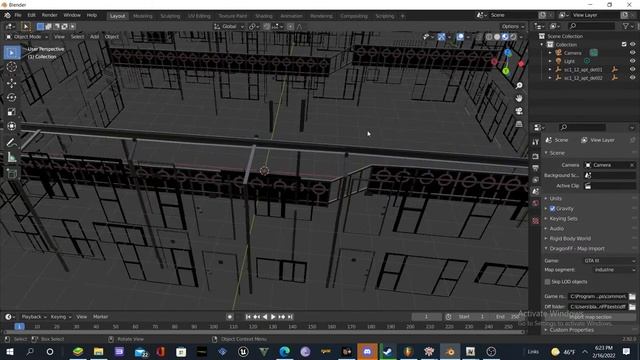Open Steam from the Windows taskbar
The height and width of the screenshot is (360, 640).
(387, 351)
